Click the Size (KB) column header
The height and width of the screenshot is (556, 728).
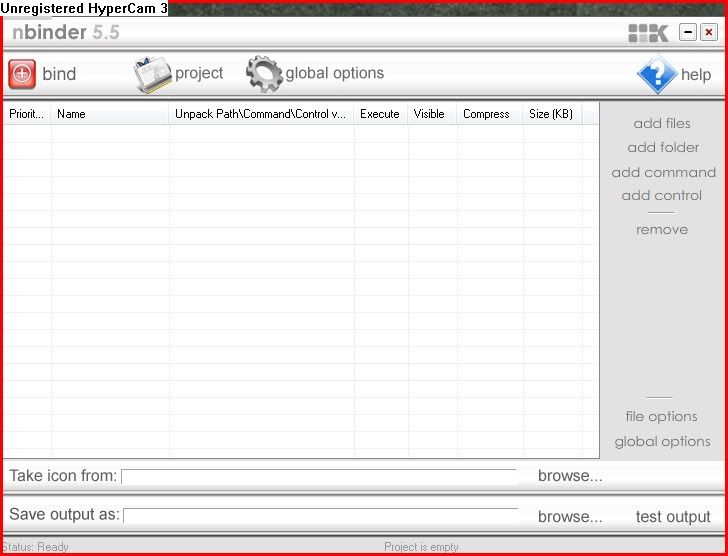(x=552, y=114)
